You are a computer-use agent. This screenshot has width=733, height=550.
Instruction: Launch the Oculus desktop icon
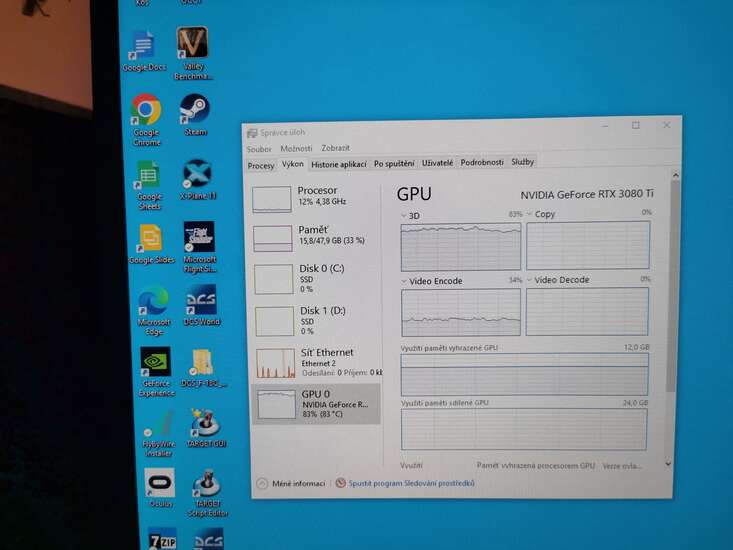point(160,488)
